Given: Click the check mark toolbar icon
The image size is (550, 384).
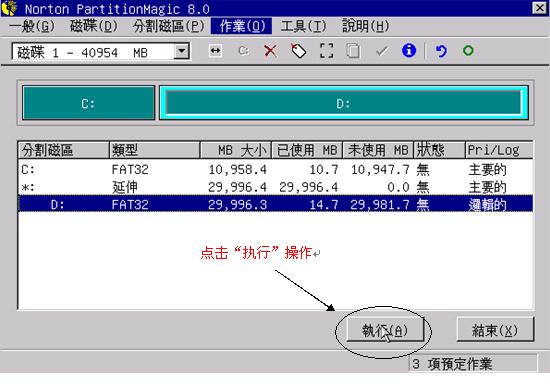Looking at the screenshot, I should click(x=382, y=51).
